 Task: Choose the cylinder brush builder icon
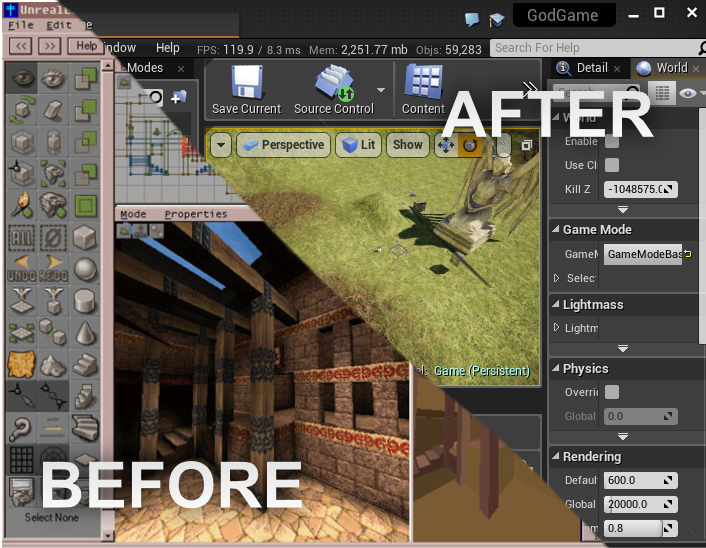pos(85,301)
